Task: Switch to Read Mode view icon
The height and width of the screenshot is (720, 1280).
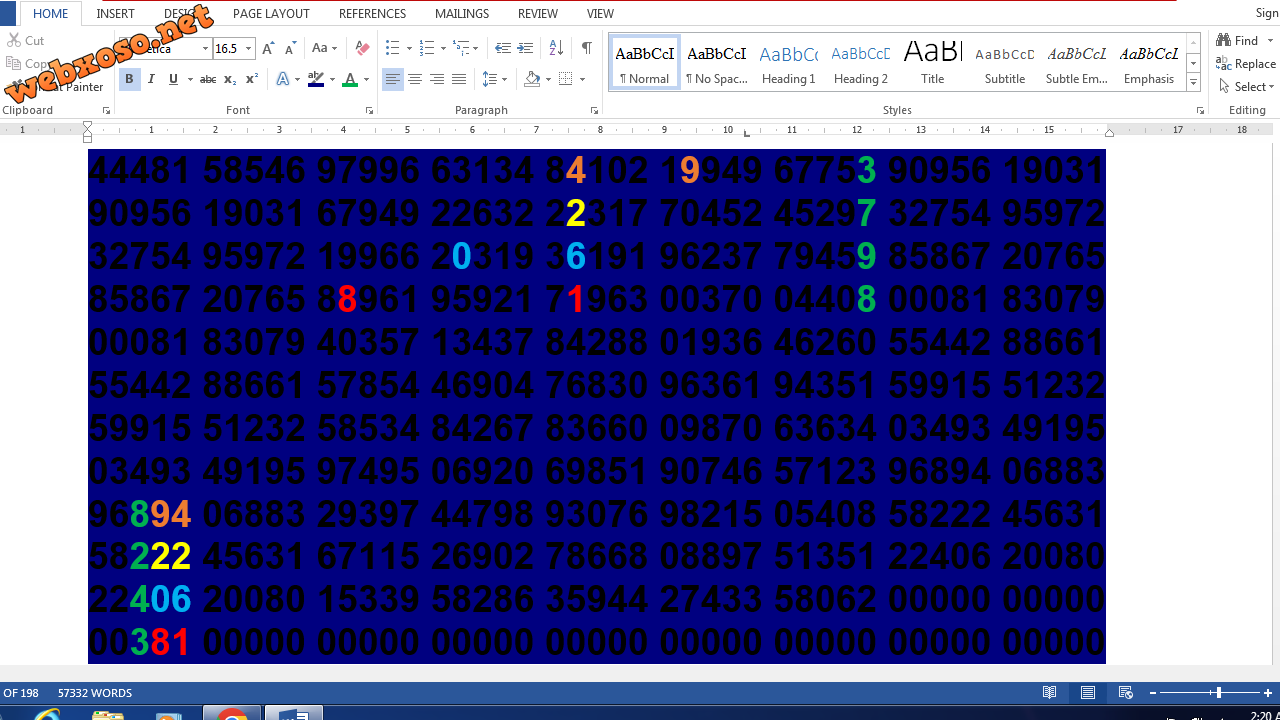Action: (1050, 692)
